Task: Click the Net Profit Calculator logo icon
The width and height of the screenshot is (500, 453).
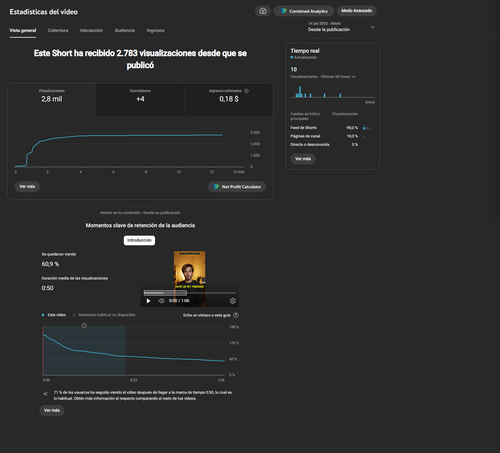Action: pos(216,187)
